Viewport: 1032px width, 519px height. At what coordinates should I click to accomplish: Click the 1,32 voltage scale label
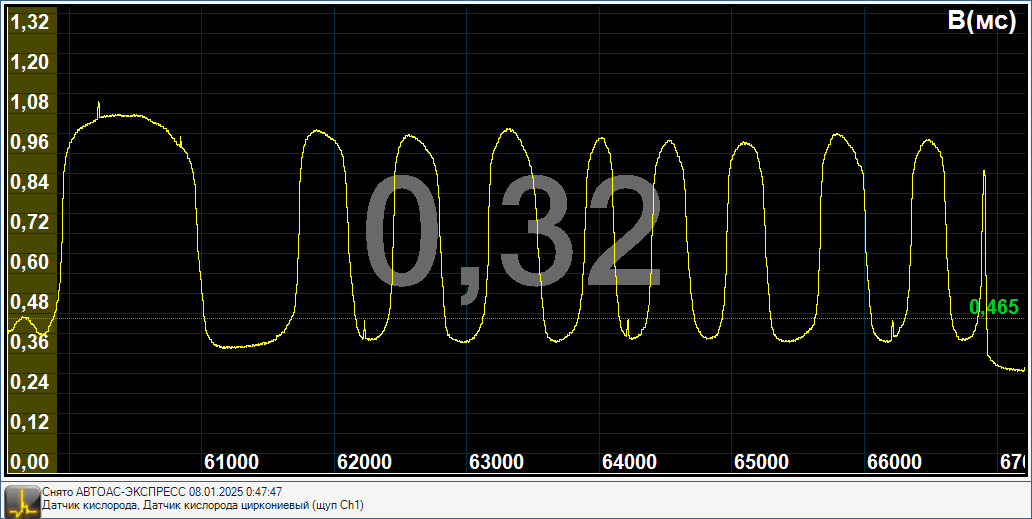(x=30, y=22)
